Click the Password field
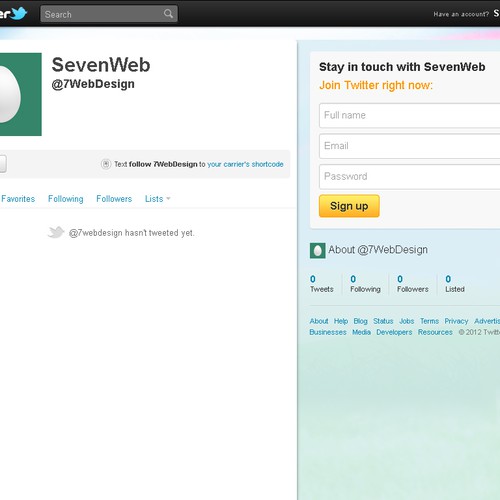 point(410,177)
